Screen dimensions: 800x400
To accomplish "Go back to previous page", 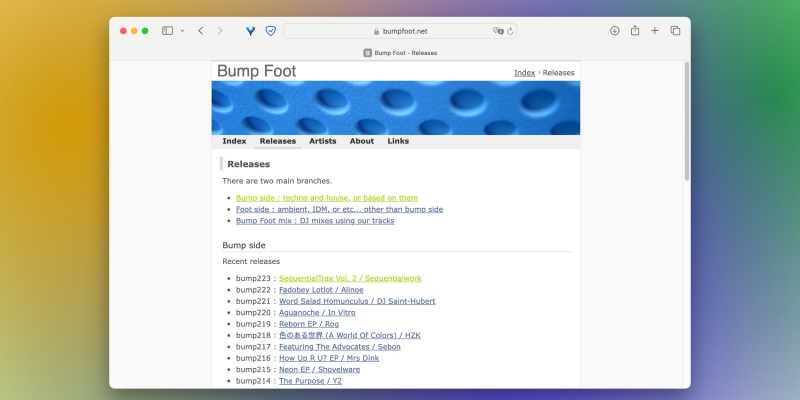I will (201, 31).
